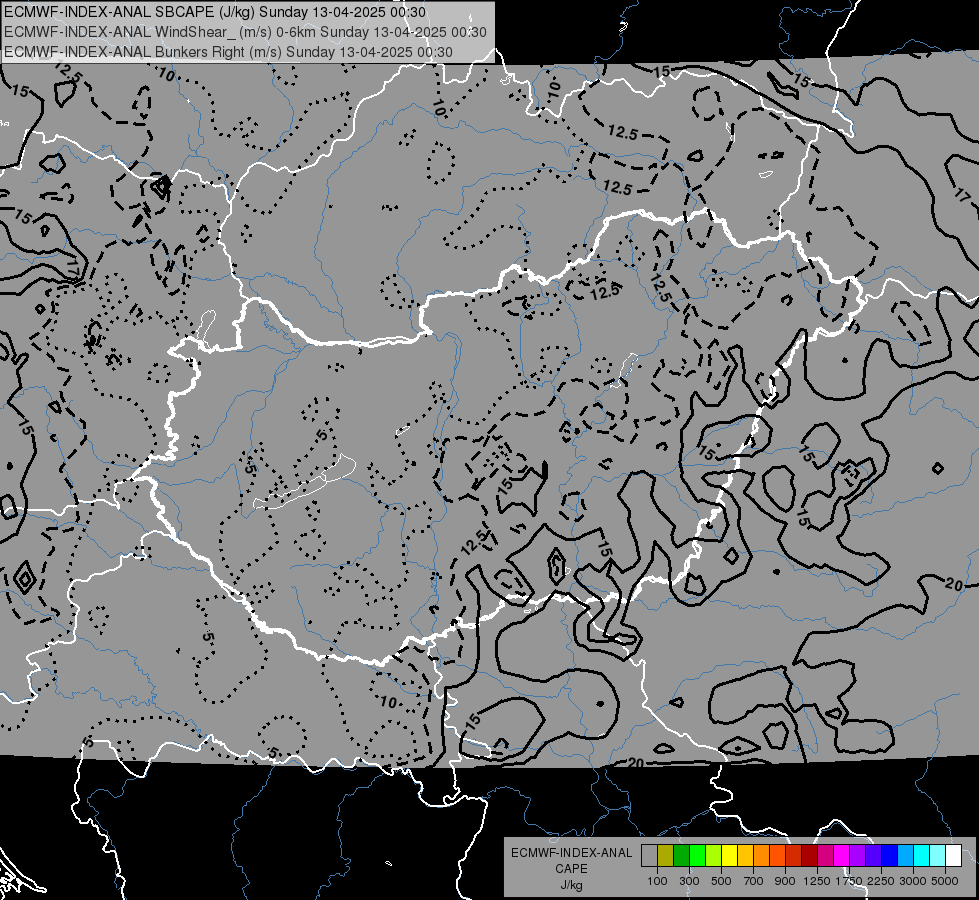Select the pure blue legend swatch
Viewport: 979px width, 900px height.
(890, 855)
